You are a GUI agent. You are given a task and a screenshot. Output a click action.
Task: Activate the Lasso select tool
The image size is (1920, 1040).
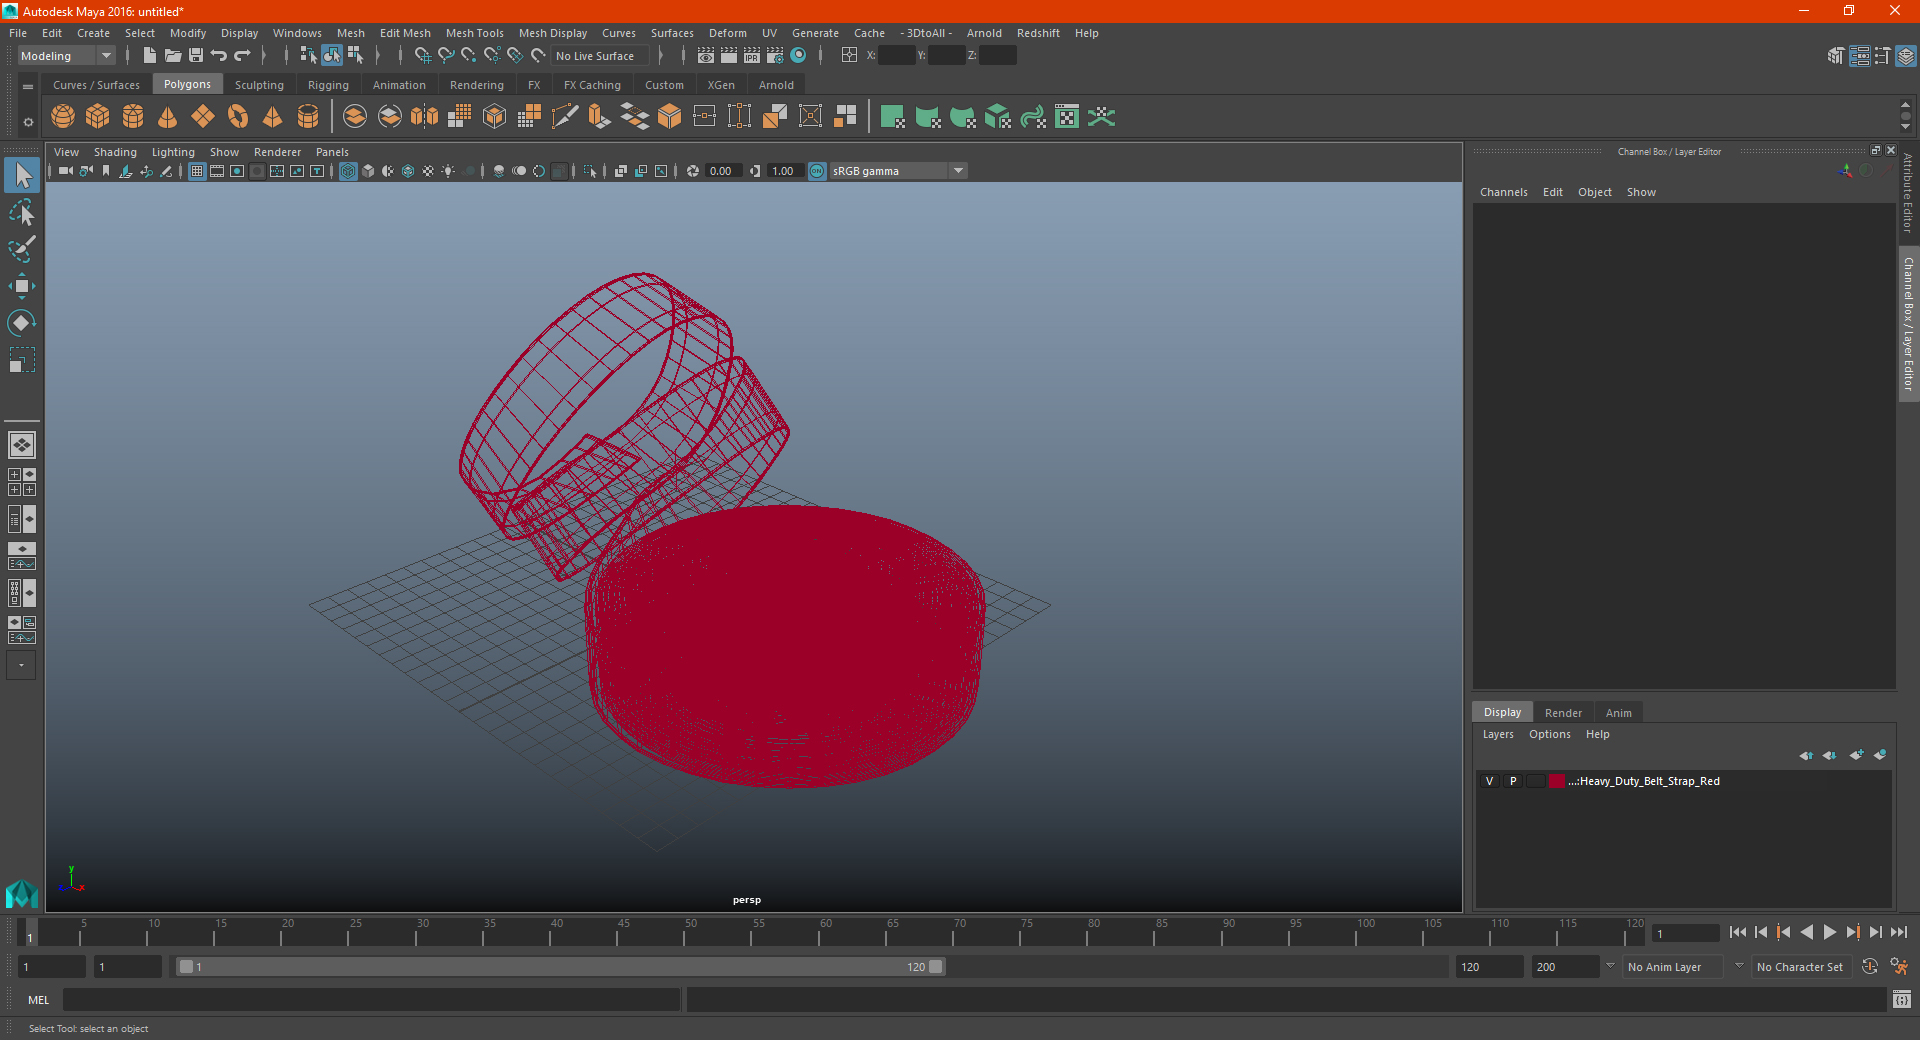[22, 212]
